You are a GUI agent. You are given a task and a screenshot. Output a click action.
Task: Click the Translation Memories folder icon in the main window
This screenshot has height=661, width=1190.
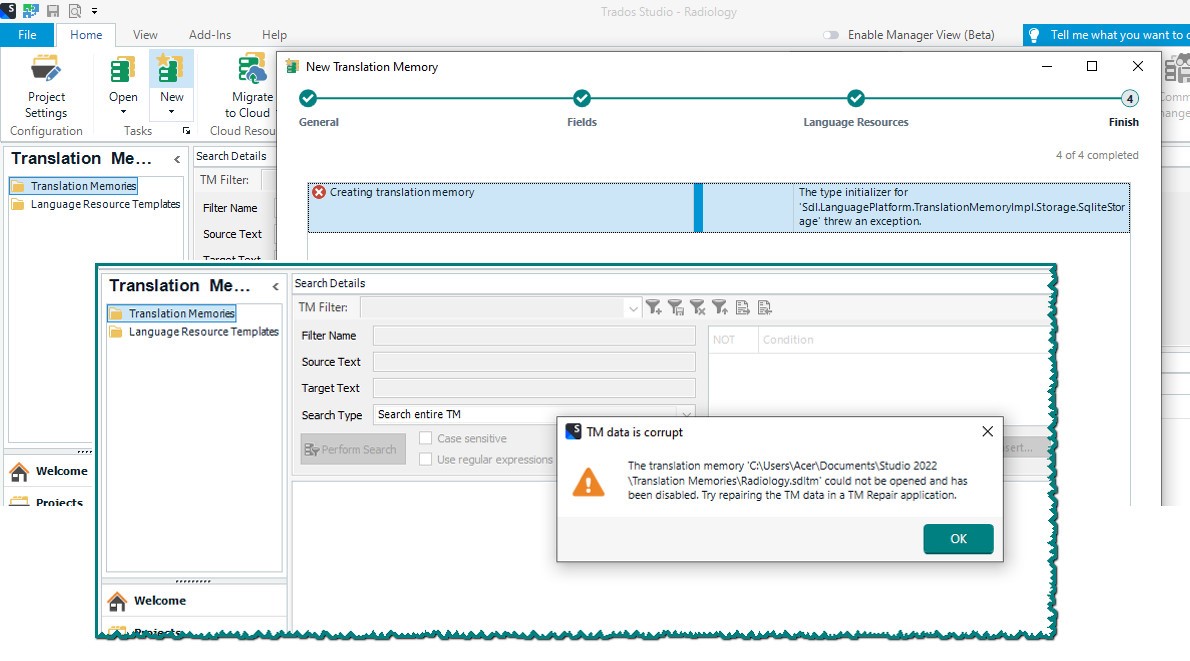coord(18,186)
